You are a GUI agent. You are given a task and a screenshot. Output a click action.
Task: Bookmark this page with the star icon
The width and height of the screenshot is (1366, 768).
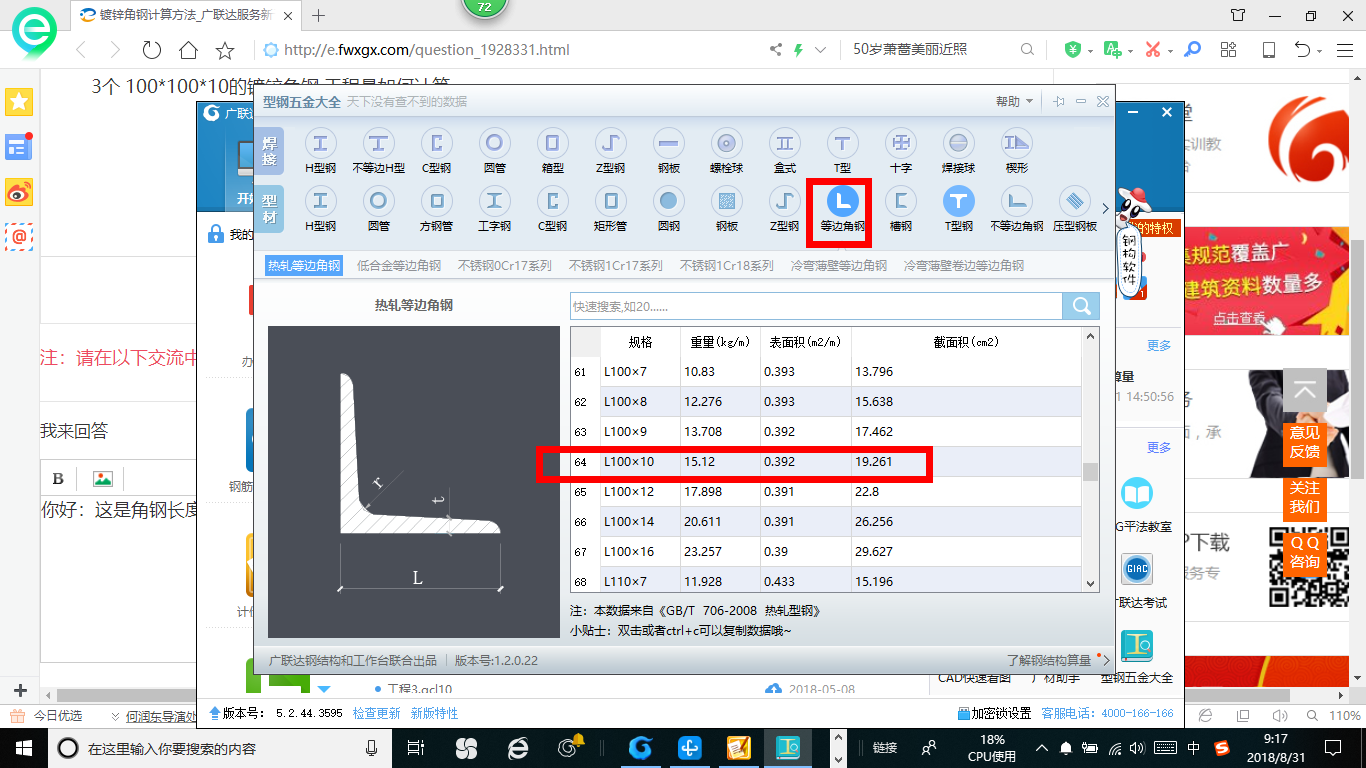pyautogui.click(x=225, y=50)
